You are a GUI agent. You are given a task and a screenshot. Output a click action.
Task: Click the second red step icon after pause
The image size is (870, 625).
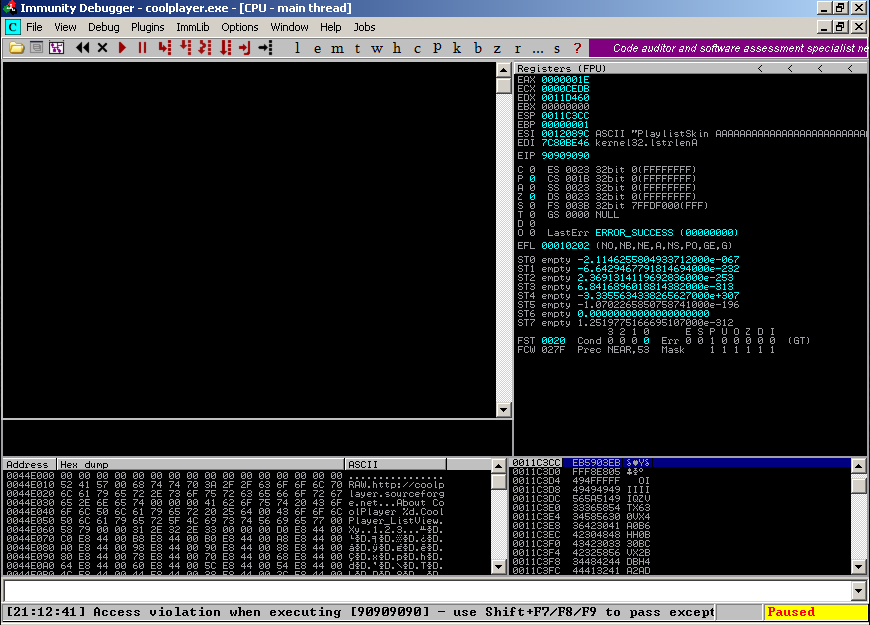tap(185, 48)
